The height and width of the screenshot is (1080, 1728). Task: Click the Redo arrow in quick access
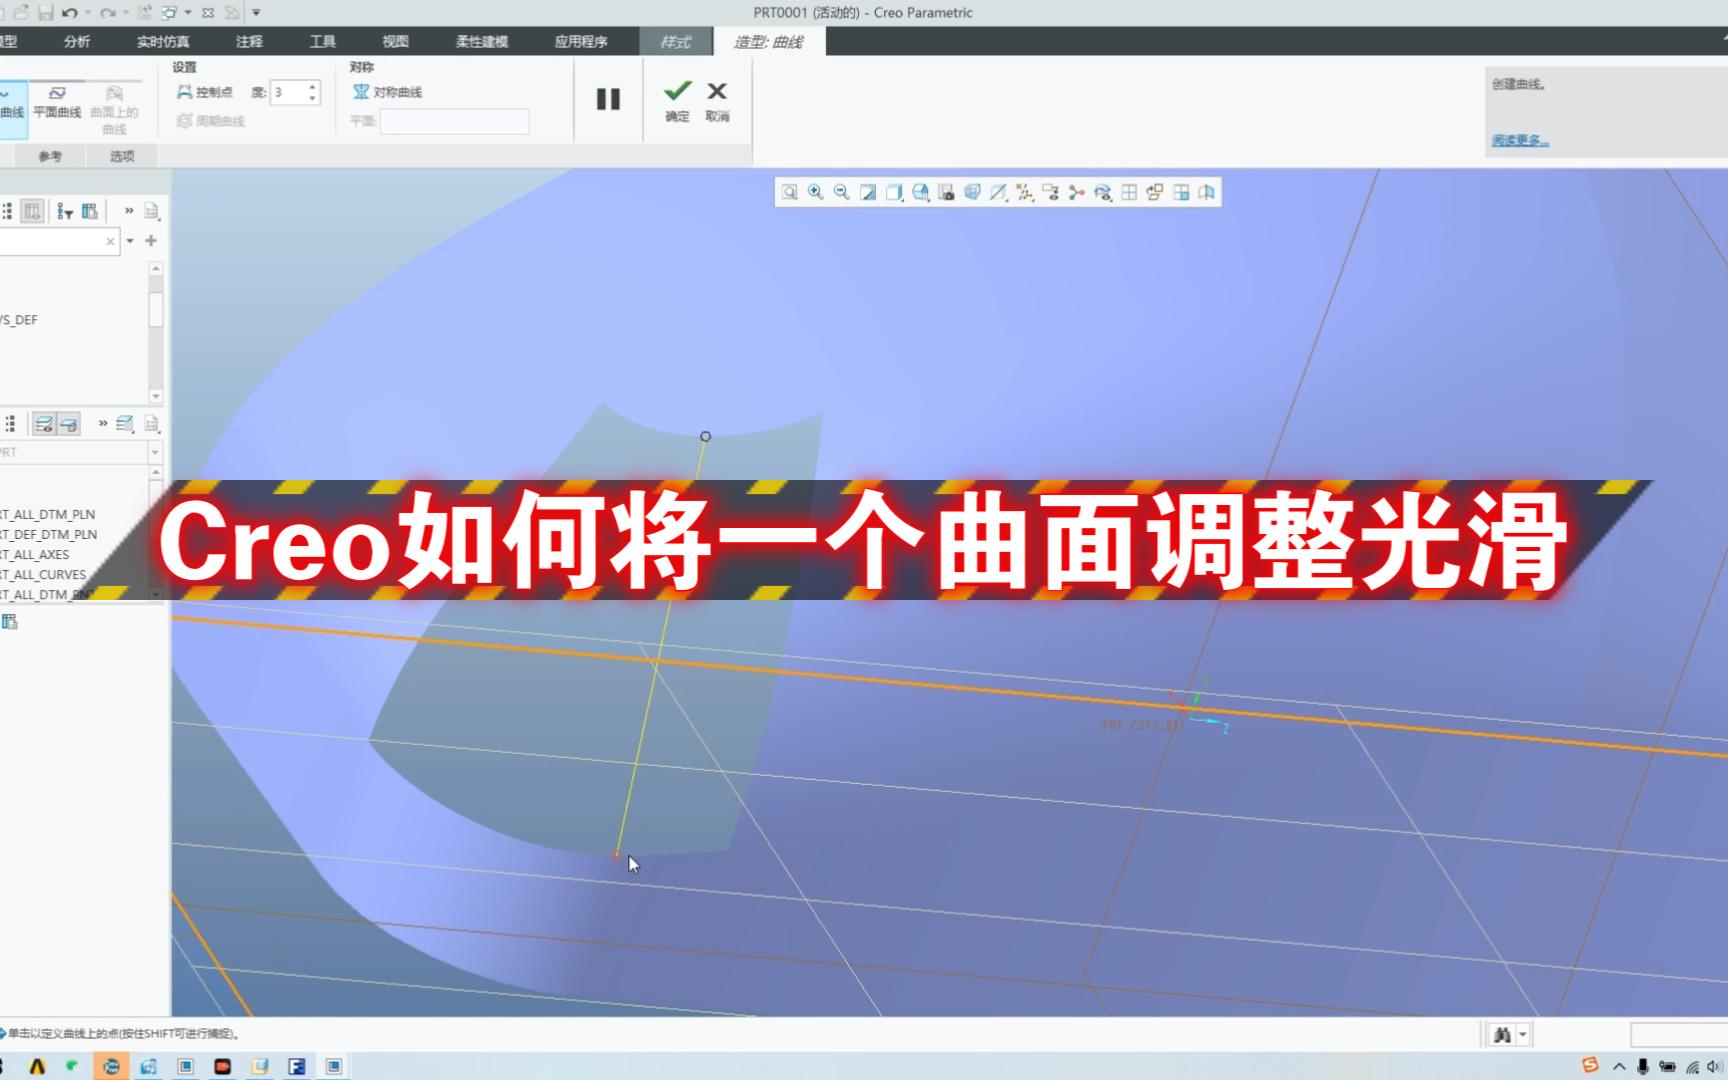click(x=107, y=13)
